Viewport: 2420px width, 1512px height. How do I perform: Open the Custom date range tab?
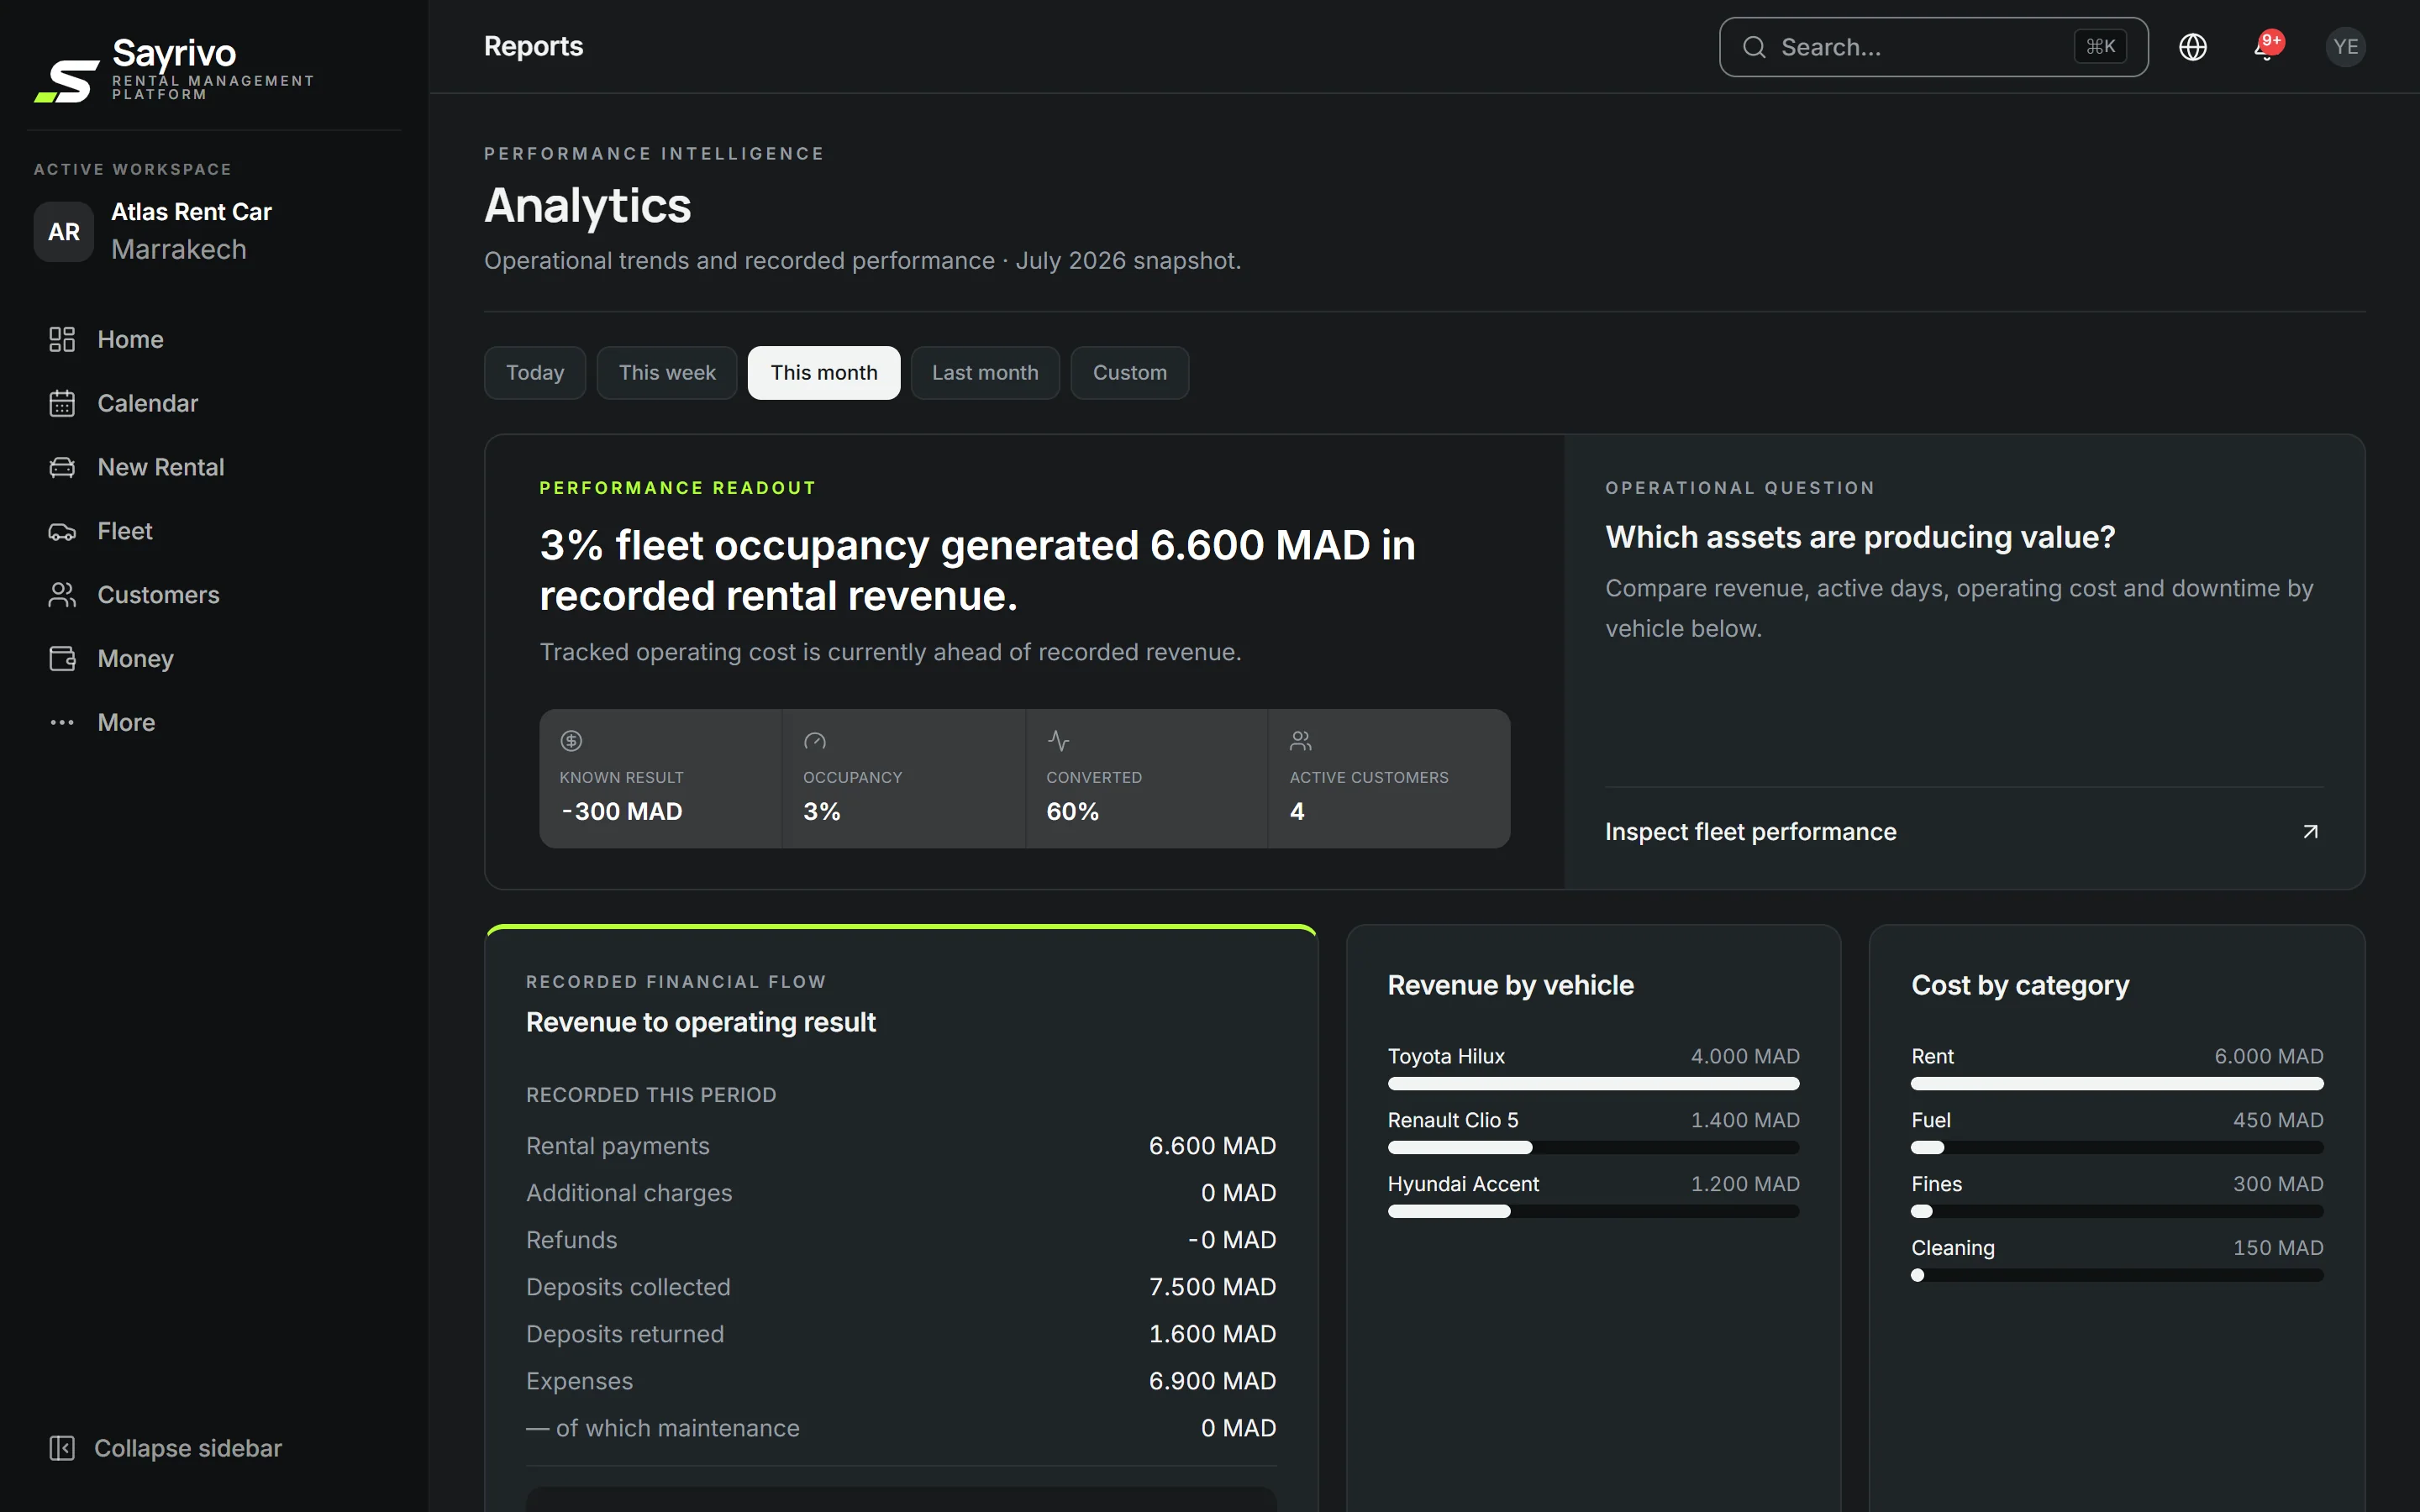1130,373
